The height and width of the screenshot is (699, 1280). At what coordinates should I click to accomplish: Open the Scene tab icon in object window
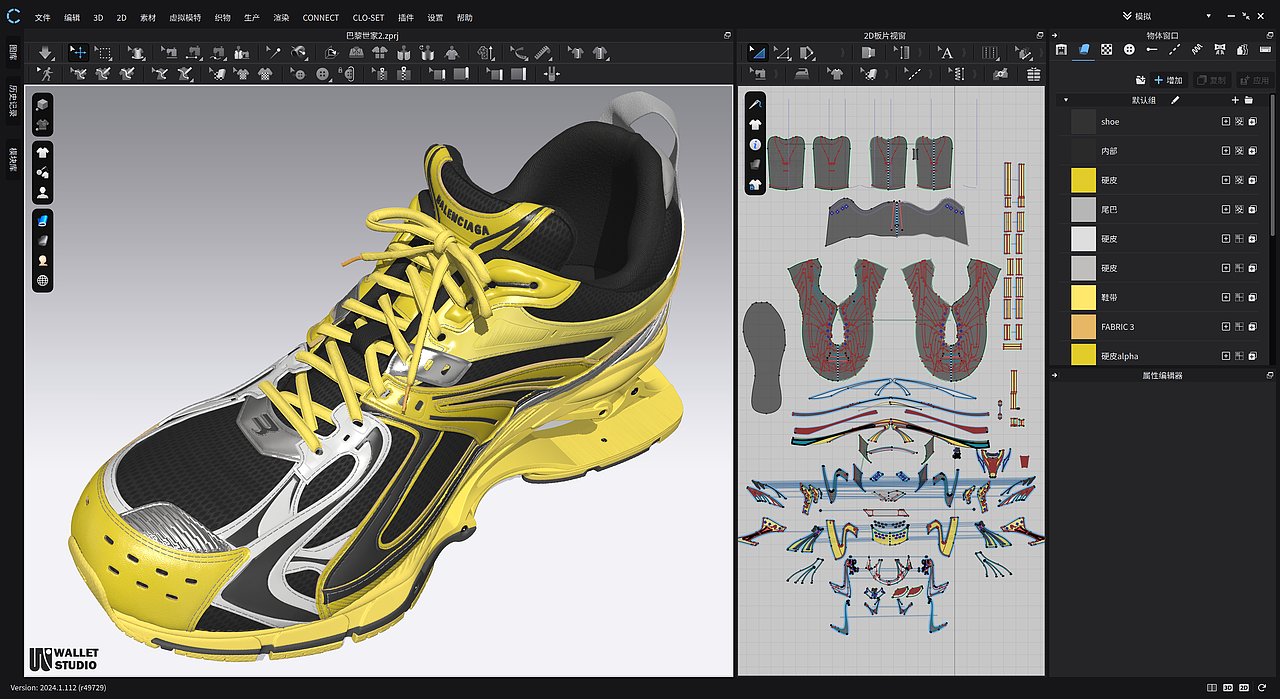1061,49
